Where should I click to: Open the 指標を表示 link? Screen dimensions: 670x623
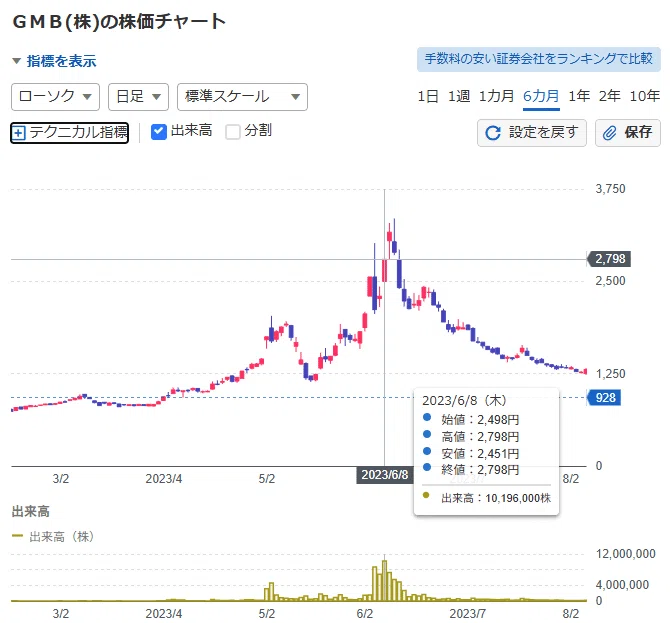(62, 61)
